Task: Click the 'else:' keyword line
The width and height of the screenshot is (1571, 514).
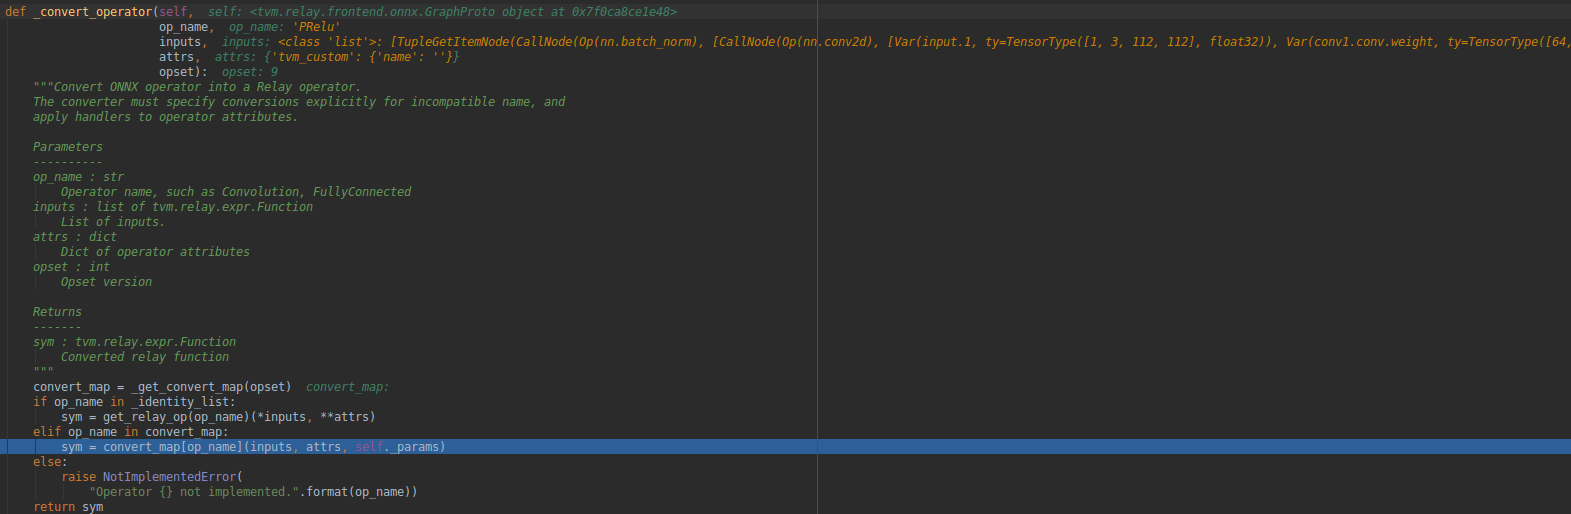Action: [50, 462]
